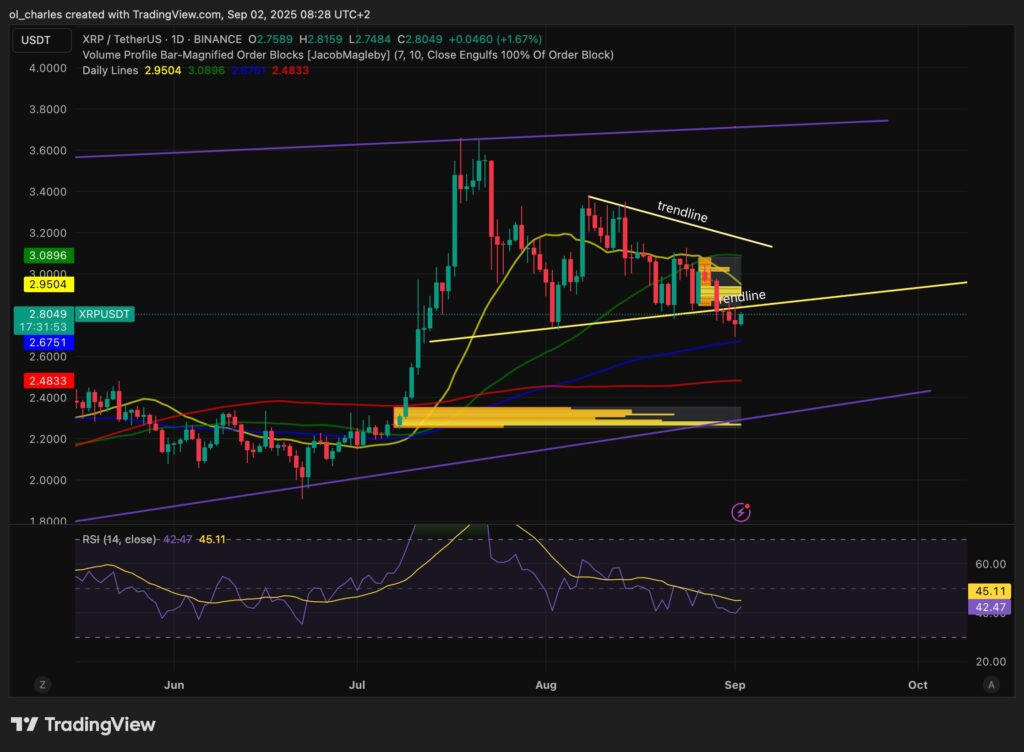This screenshot has width=1024, height=752.
Task: Select the A icon on the time axis
Action: [x=991, y=685]
